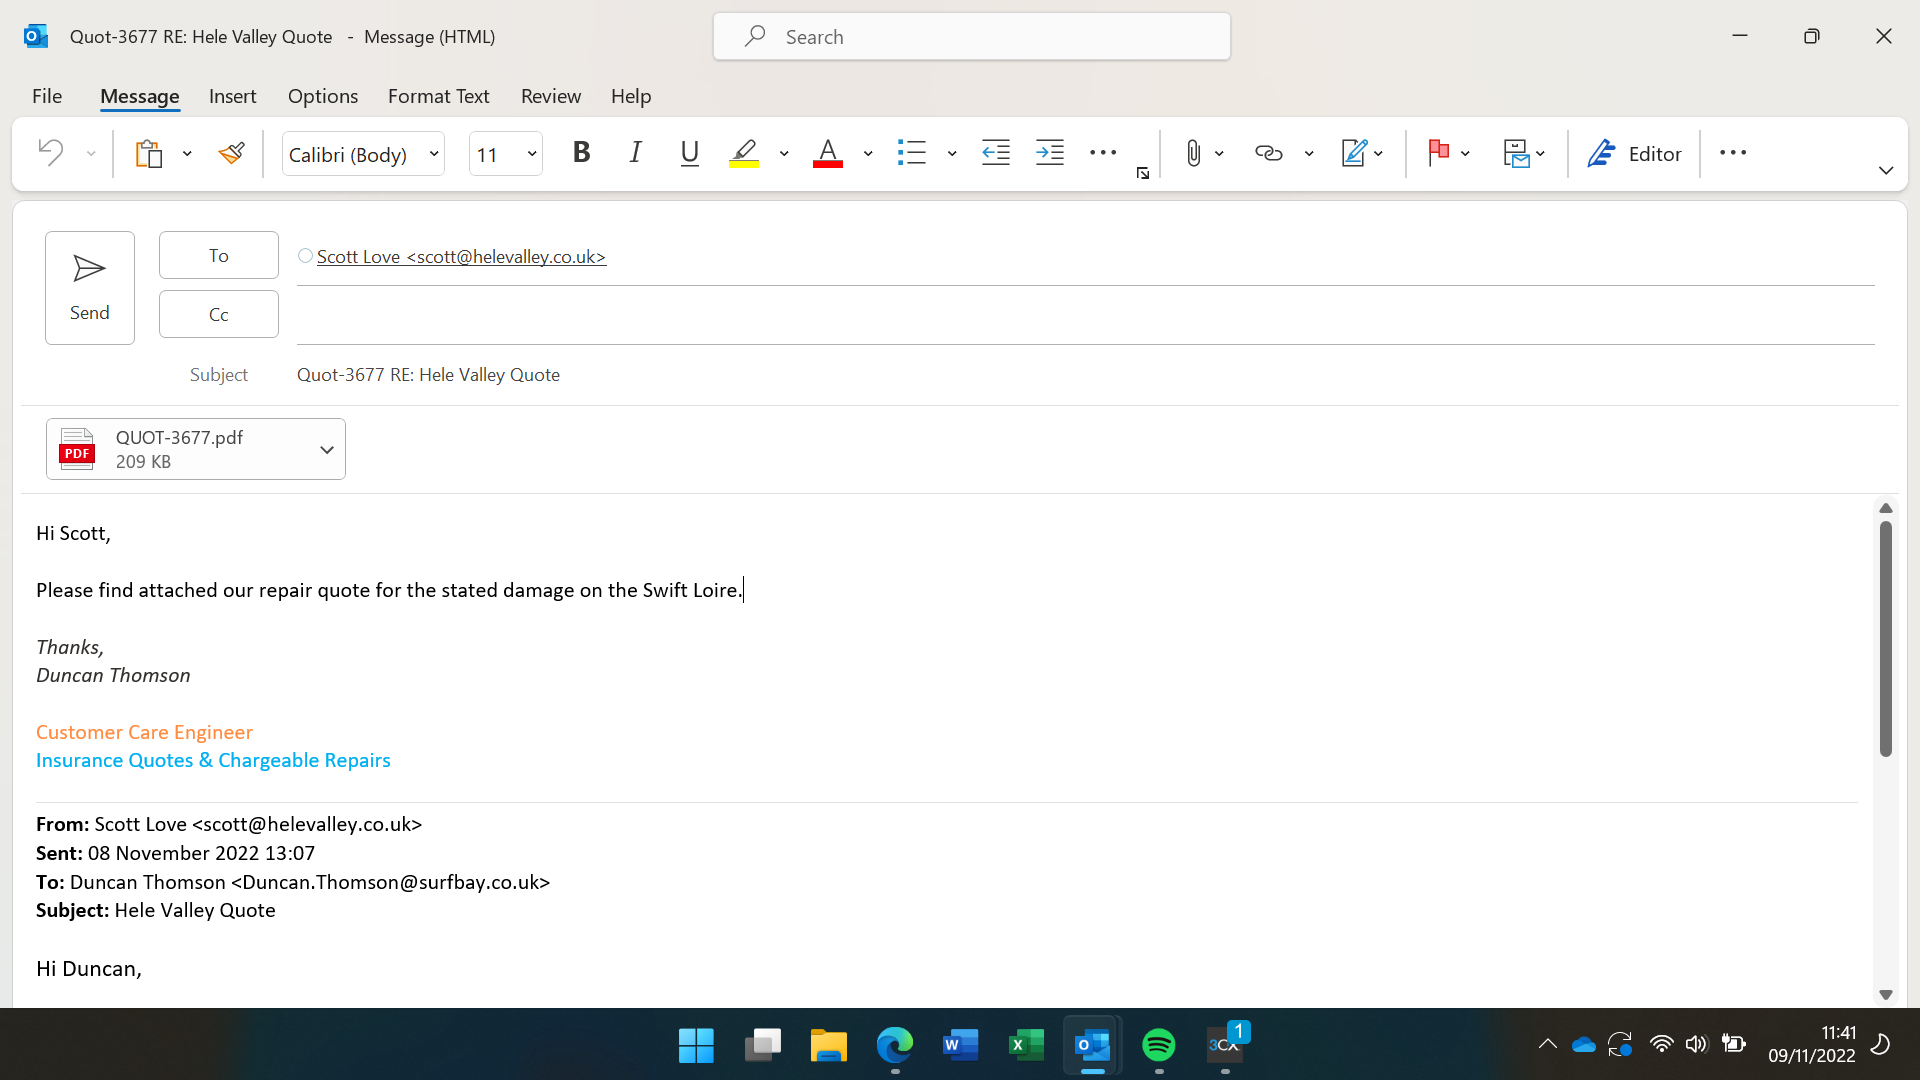
Task: Apply the red font color swatch
Action: click(x=827, y=153)
